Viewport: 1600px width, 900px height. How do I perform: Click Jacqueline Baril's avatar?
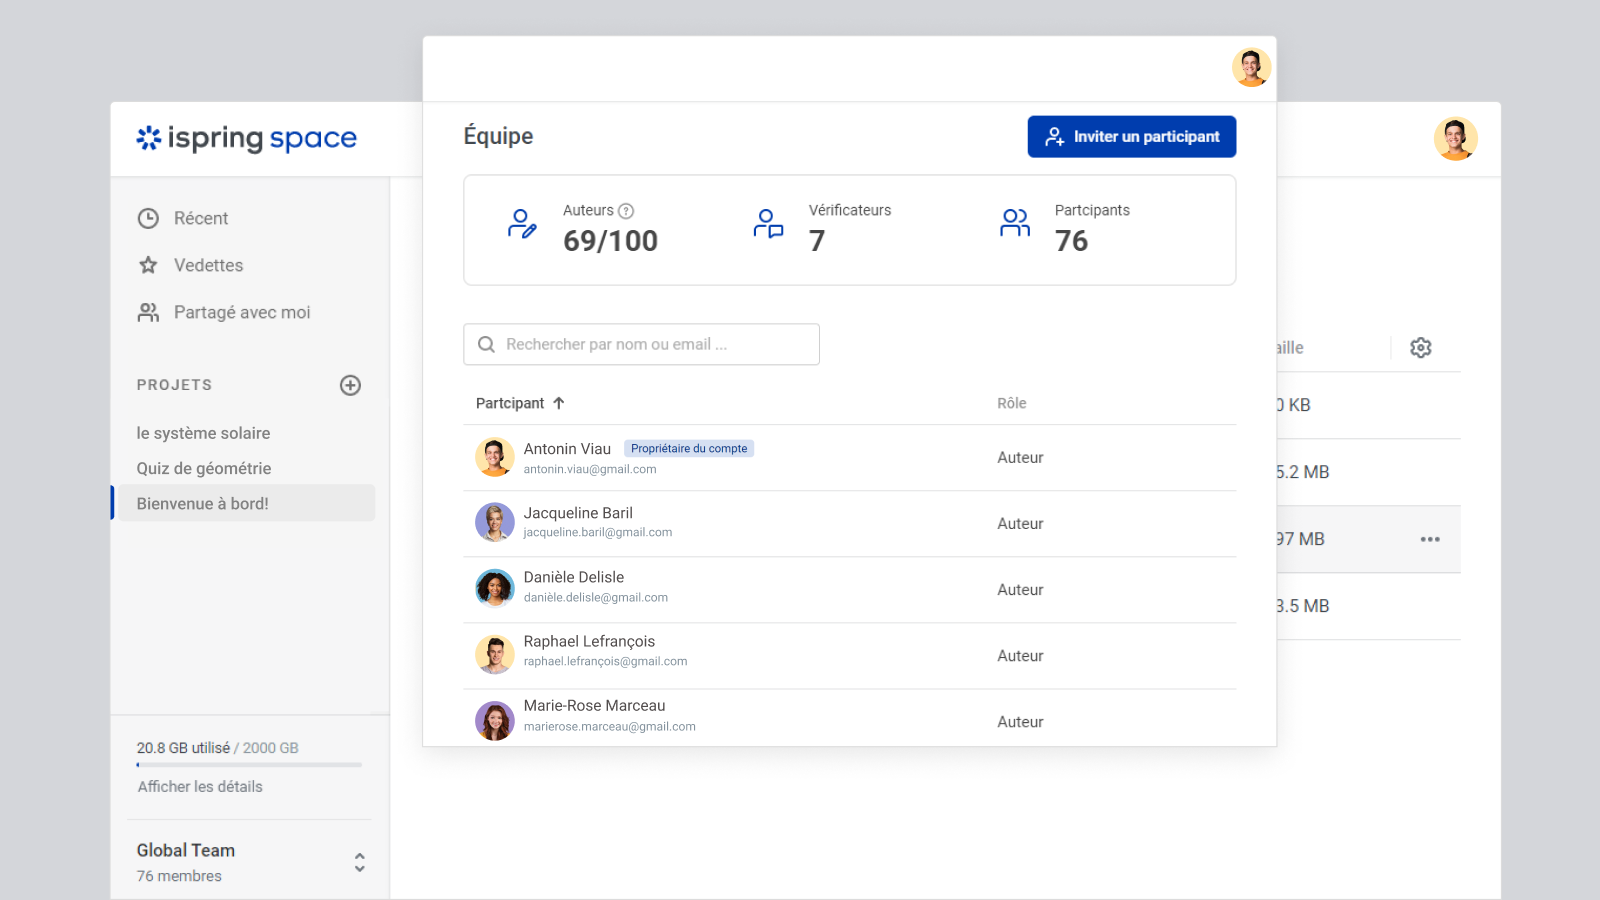[x=494, y=522]
